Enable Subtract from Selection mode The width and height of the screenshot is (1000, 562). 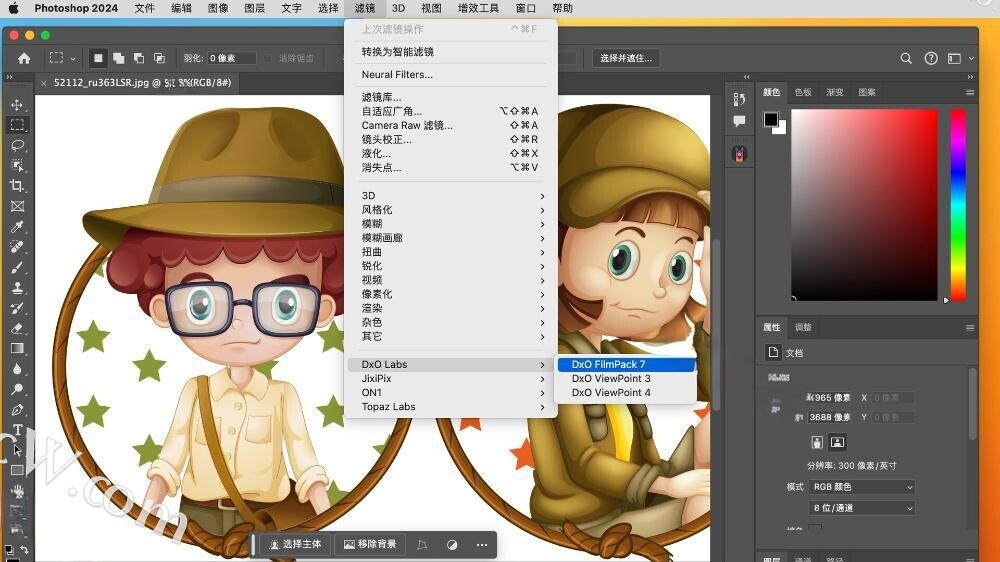pos(139,58)
